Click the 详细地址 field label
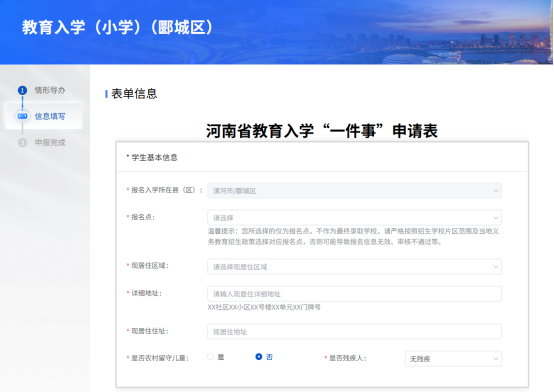This screenshot has height=392, width=554. coord(146,293)
